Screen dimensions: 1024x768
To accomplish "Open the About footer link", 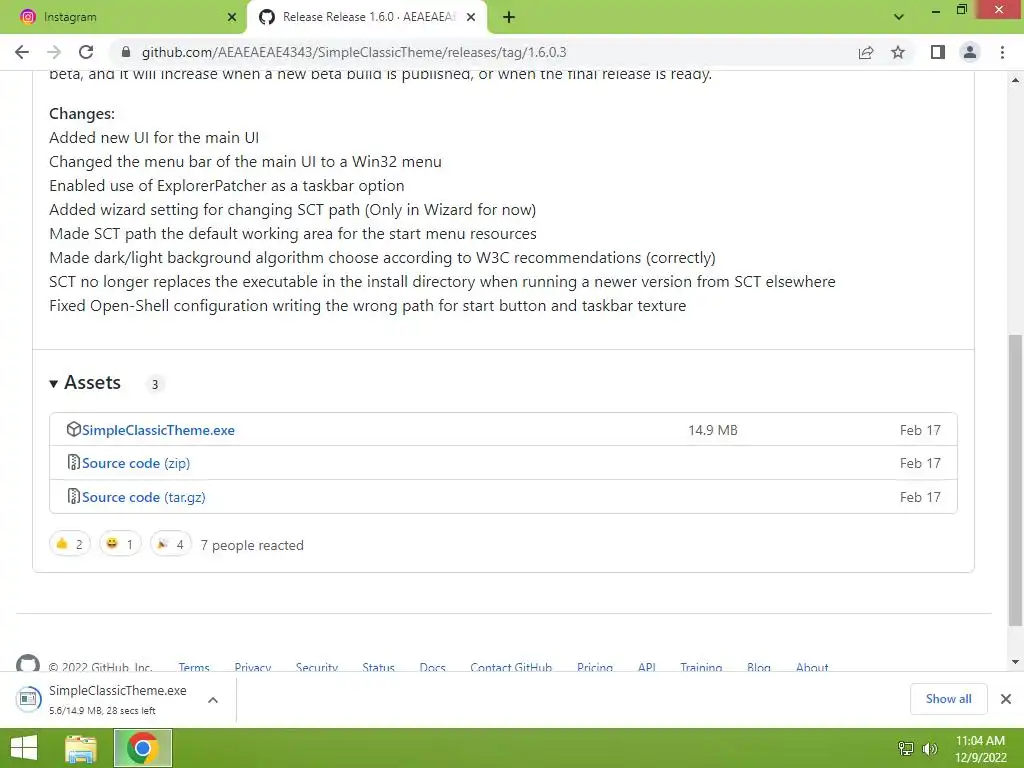I will pyautogui.click(x=812, y=667).
